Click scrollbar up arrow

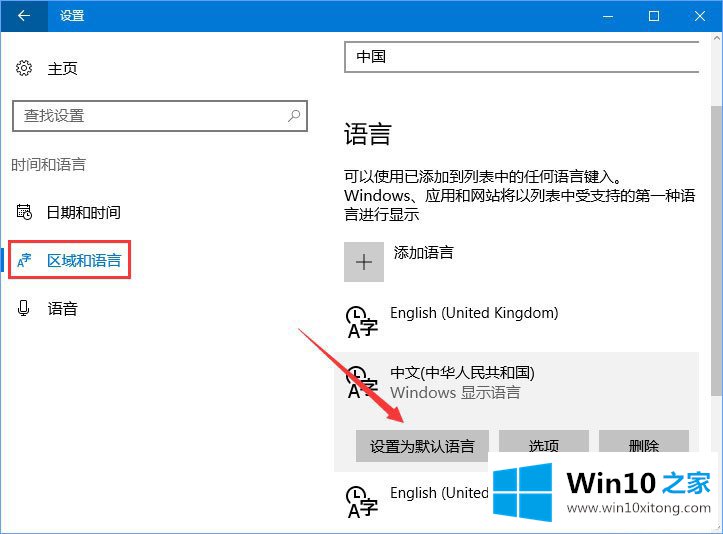[717, 39]
